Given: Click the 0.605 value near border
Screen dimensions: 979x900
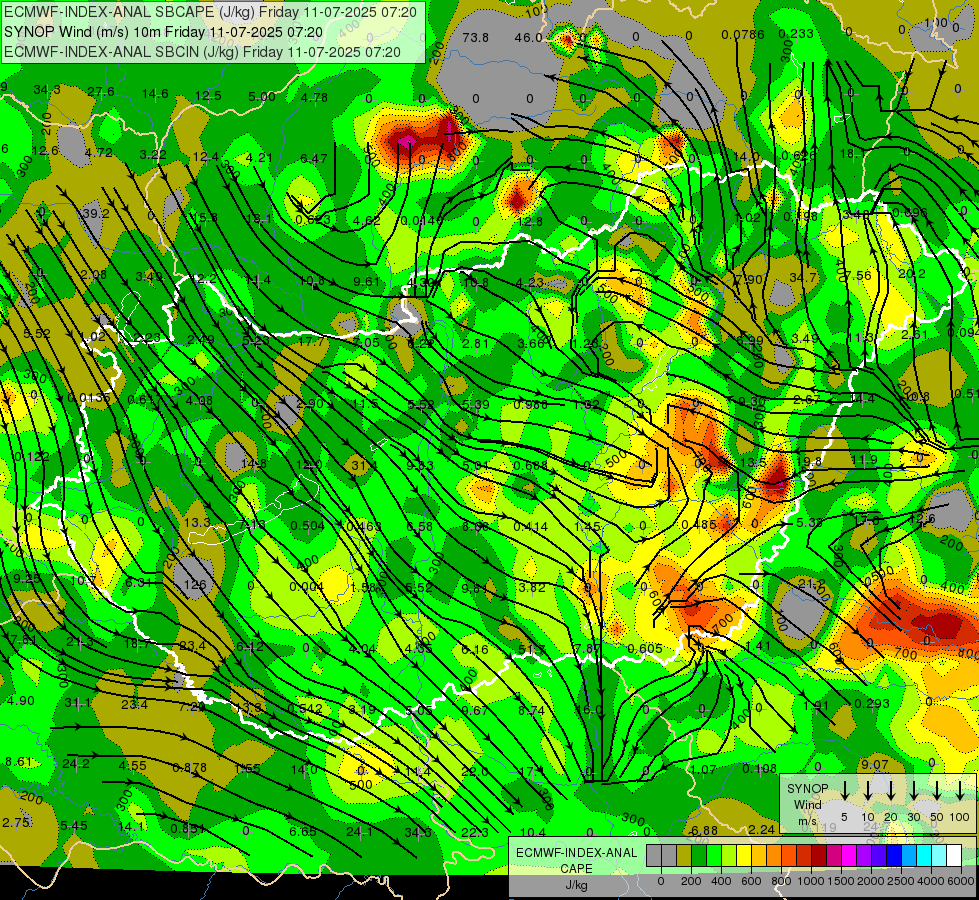Looking at the screenshot, I should pyautogui.click(x=645, y=648).
